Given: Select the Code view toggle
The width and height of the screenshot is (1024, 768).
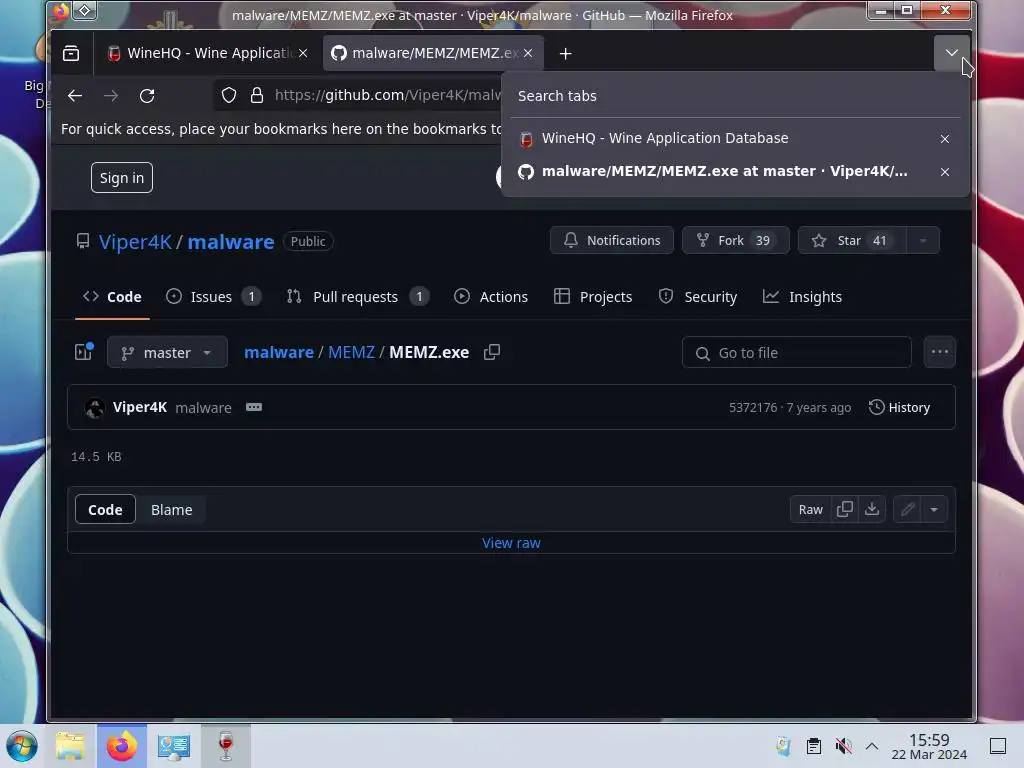Looking at the screenshot, I should [x=105, y=509].
